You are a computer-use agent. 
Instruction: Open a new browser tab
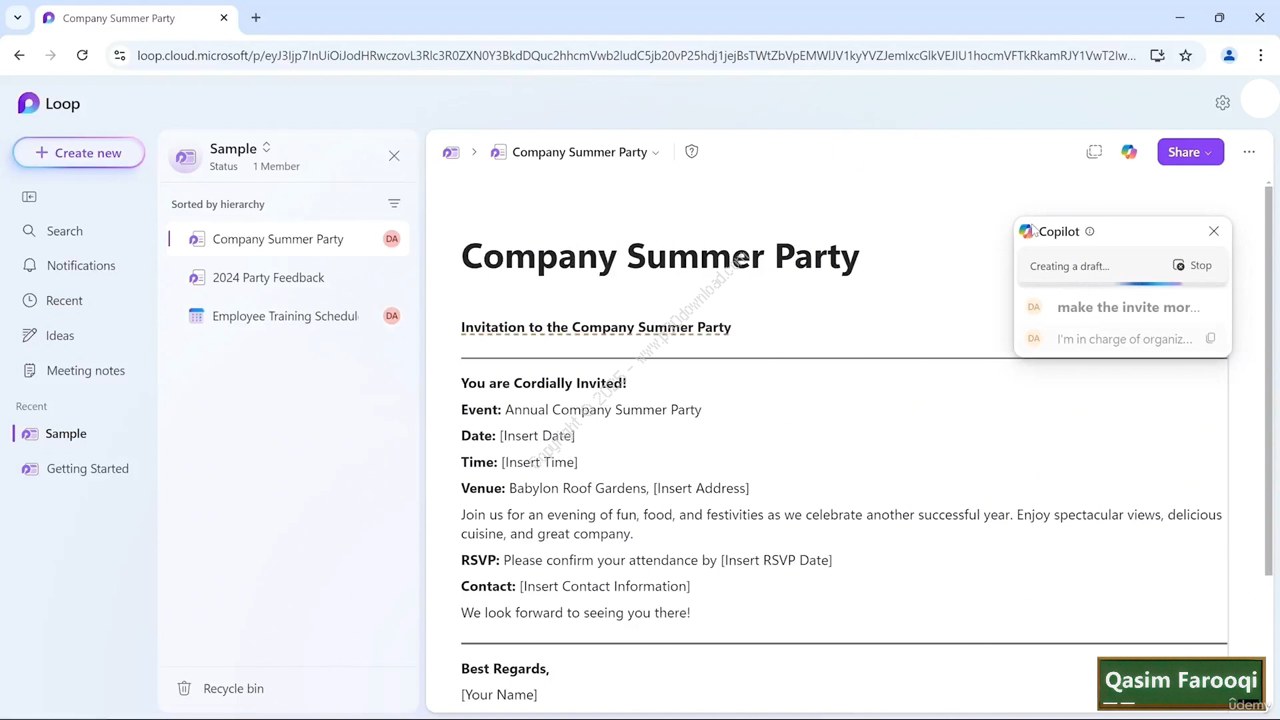256,17
